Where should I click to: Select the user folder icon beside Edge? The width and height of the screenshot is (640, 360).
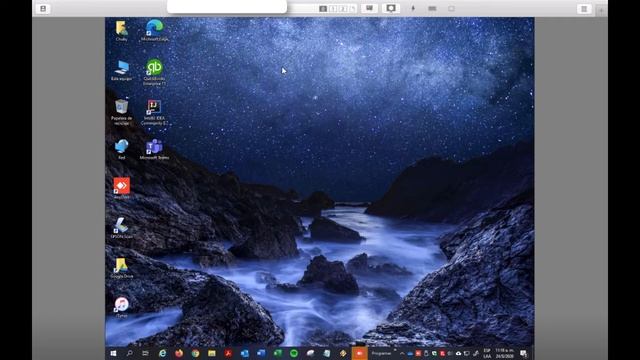coord(122,31)
